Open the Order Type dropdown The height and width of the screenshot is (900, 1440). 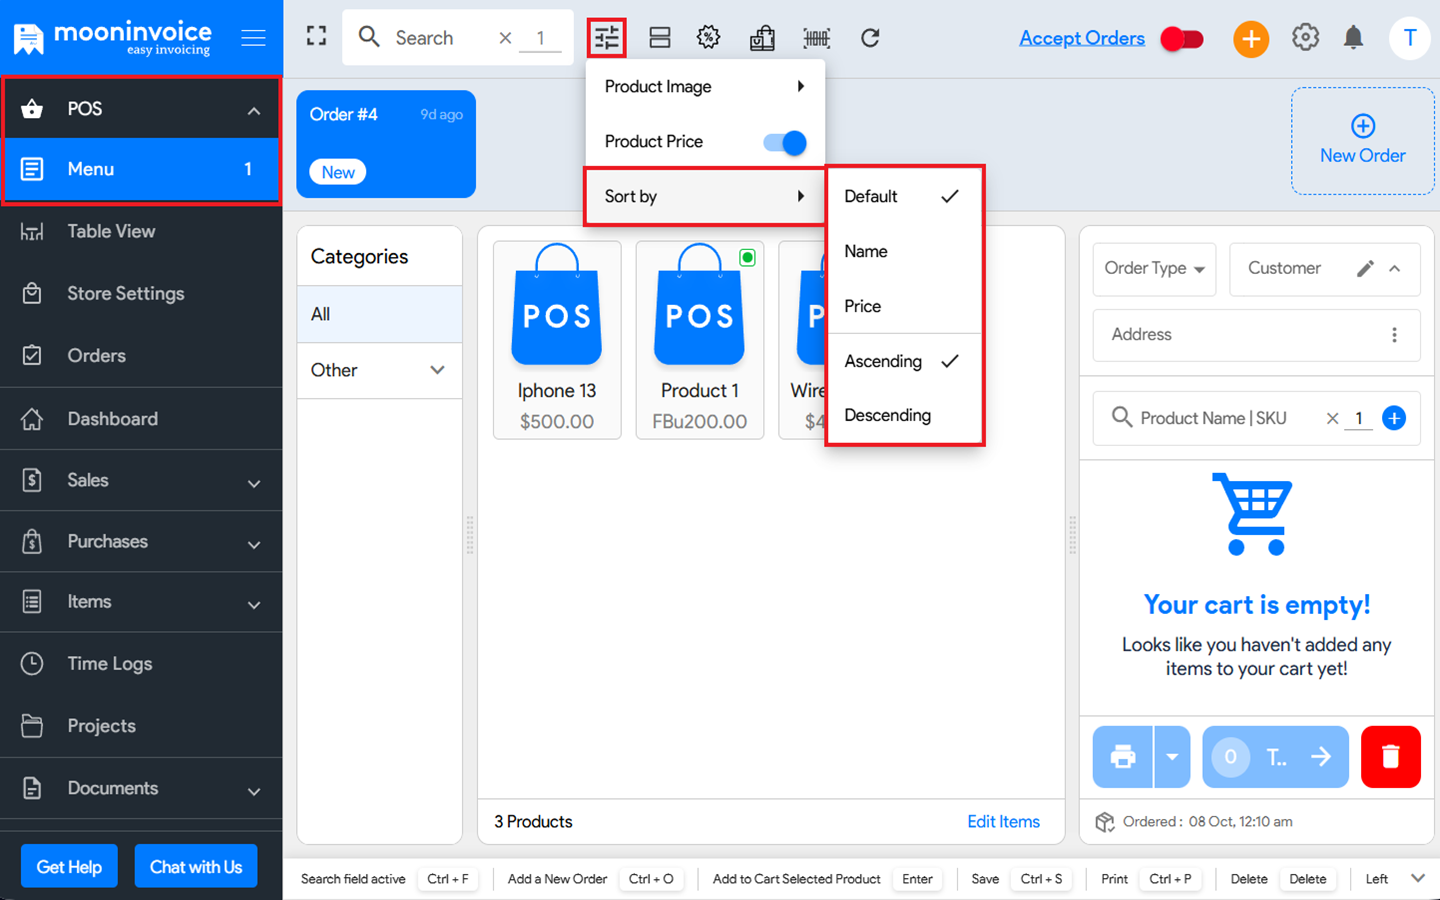pyautogui.click(x=1153, y=269)
